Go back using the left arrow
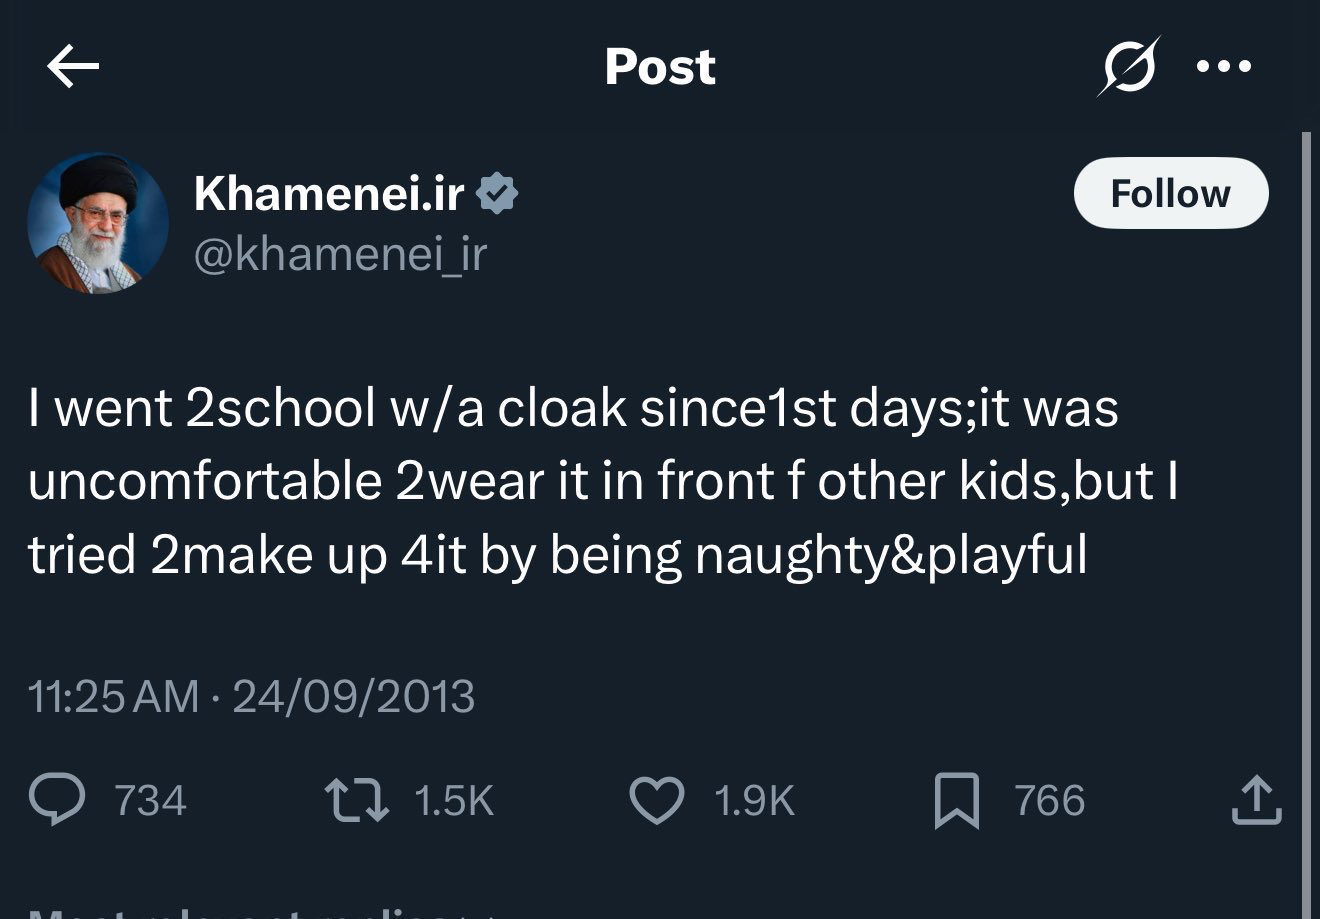Screen dimensions: 1320x919 coord(73,67)
